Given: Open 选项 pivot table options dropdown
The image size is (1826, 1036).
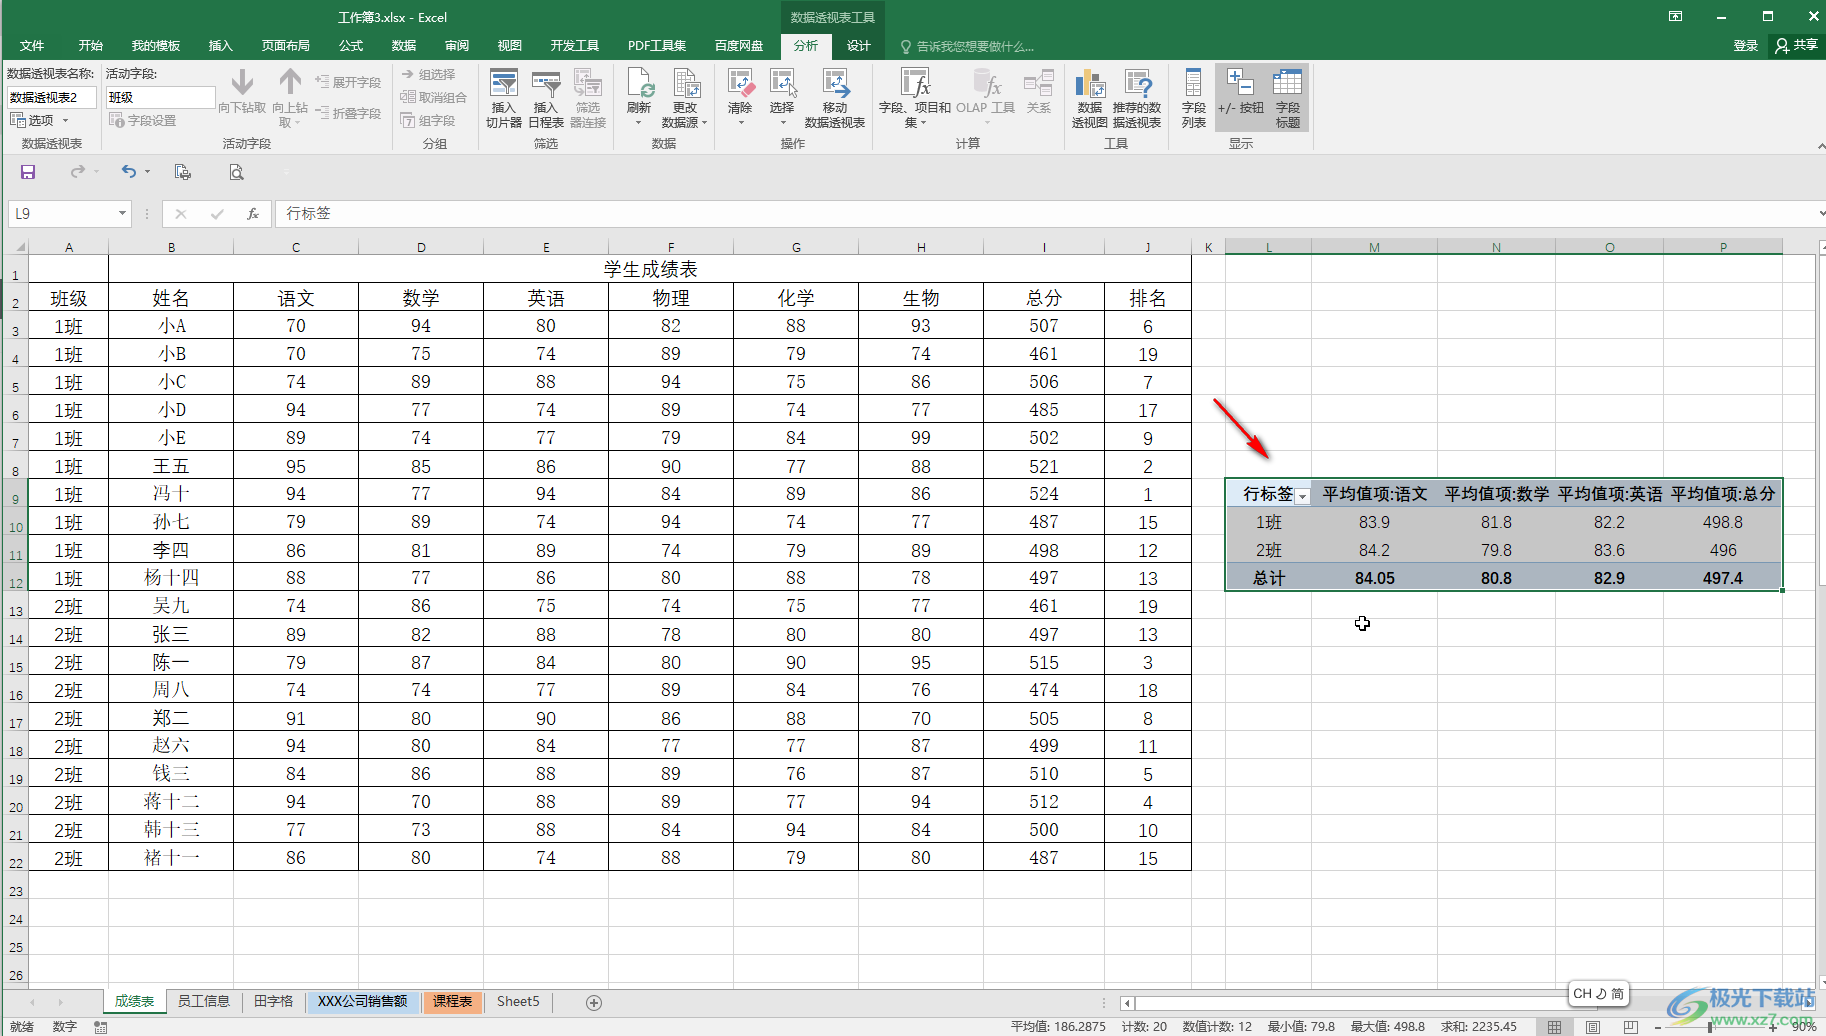Looking at the screenshot, I should pyautogui.click(x=40, y=120).
